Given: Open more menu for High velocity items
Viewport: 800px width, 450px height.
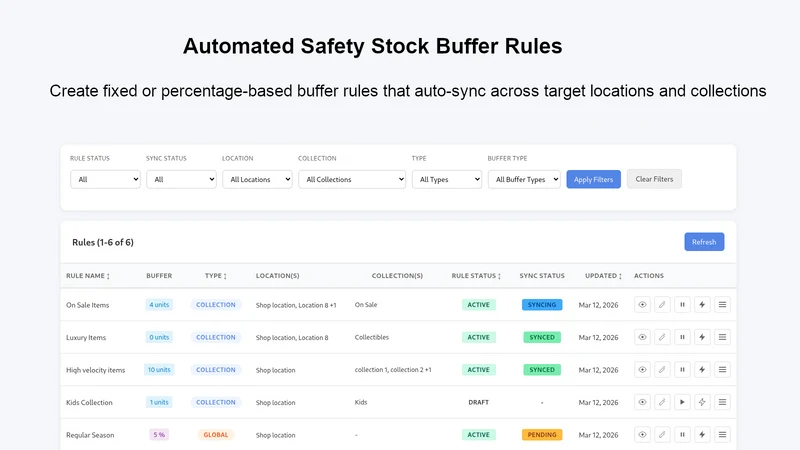Looking at the screenshot, I should coord(722,369).
